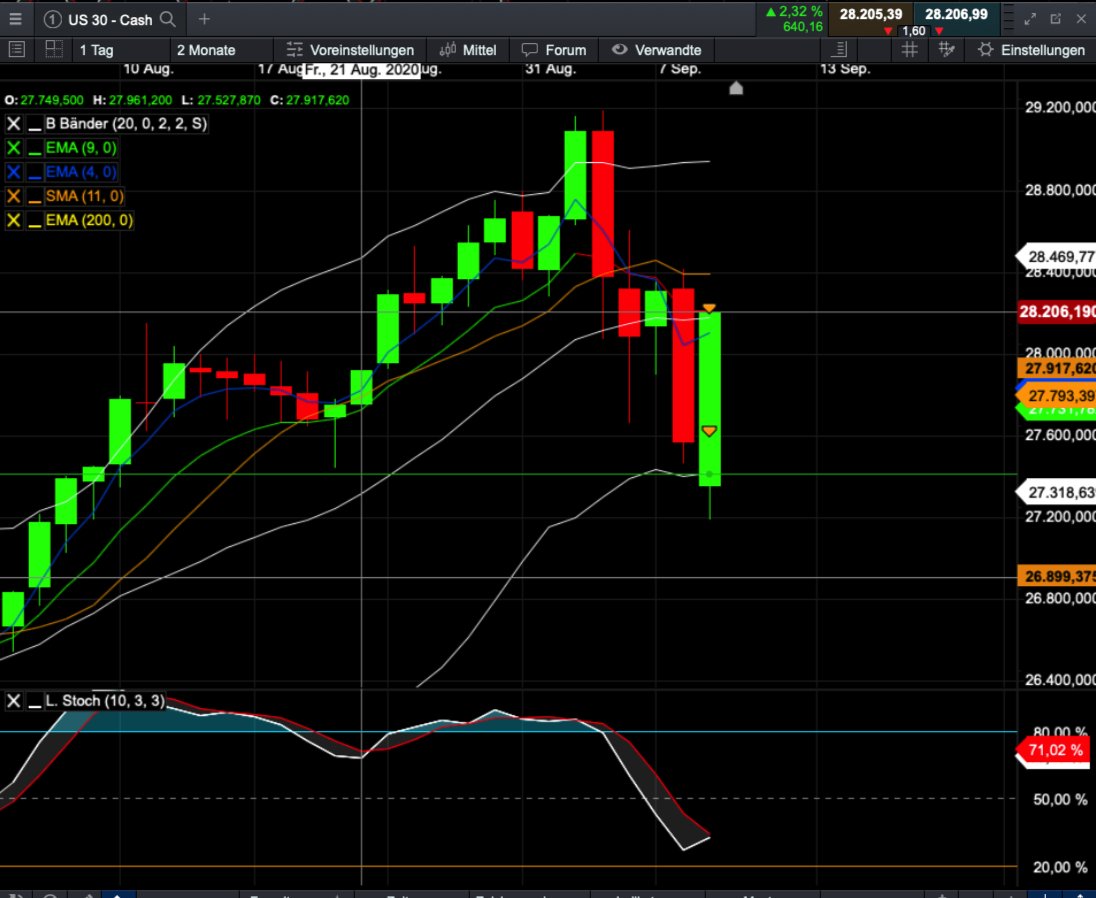Open the product search magnifier
The height and width of the screenshot is (898, 1096).
pos(168,19)
